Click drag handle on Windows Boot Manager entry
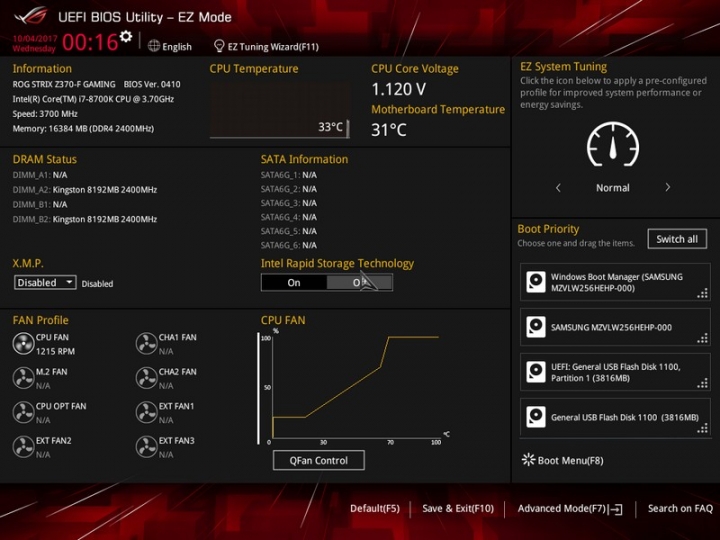720x540 pixels. 703,293
